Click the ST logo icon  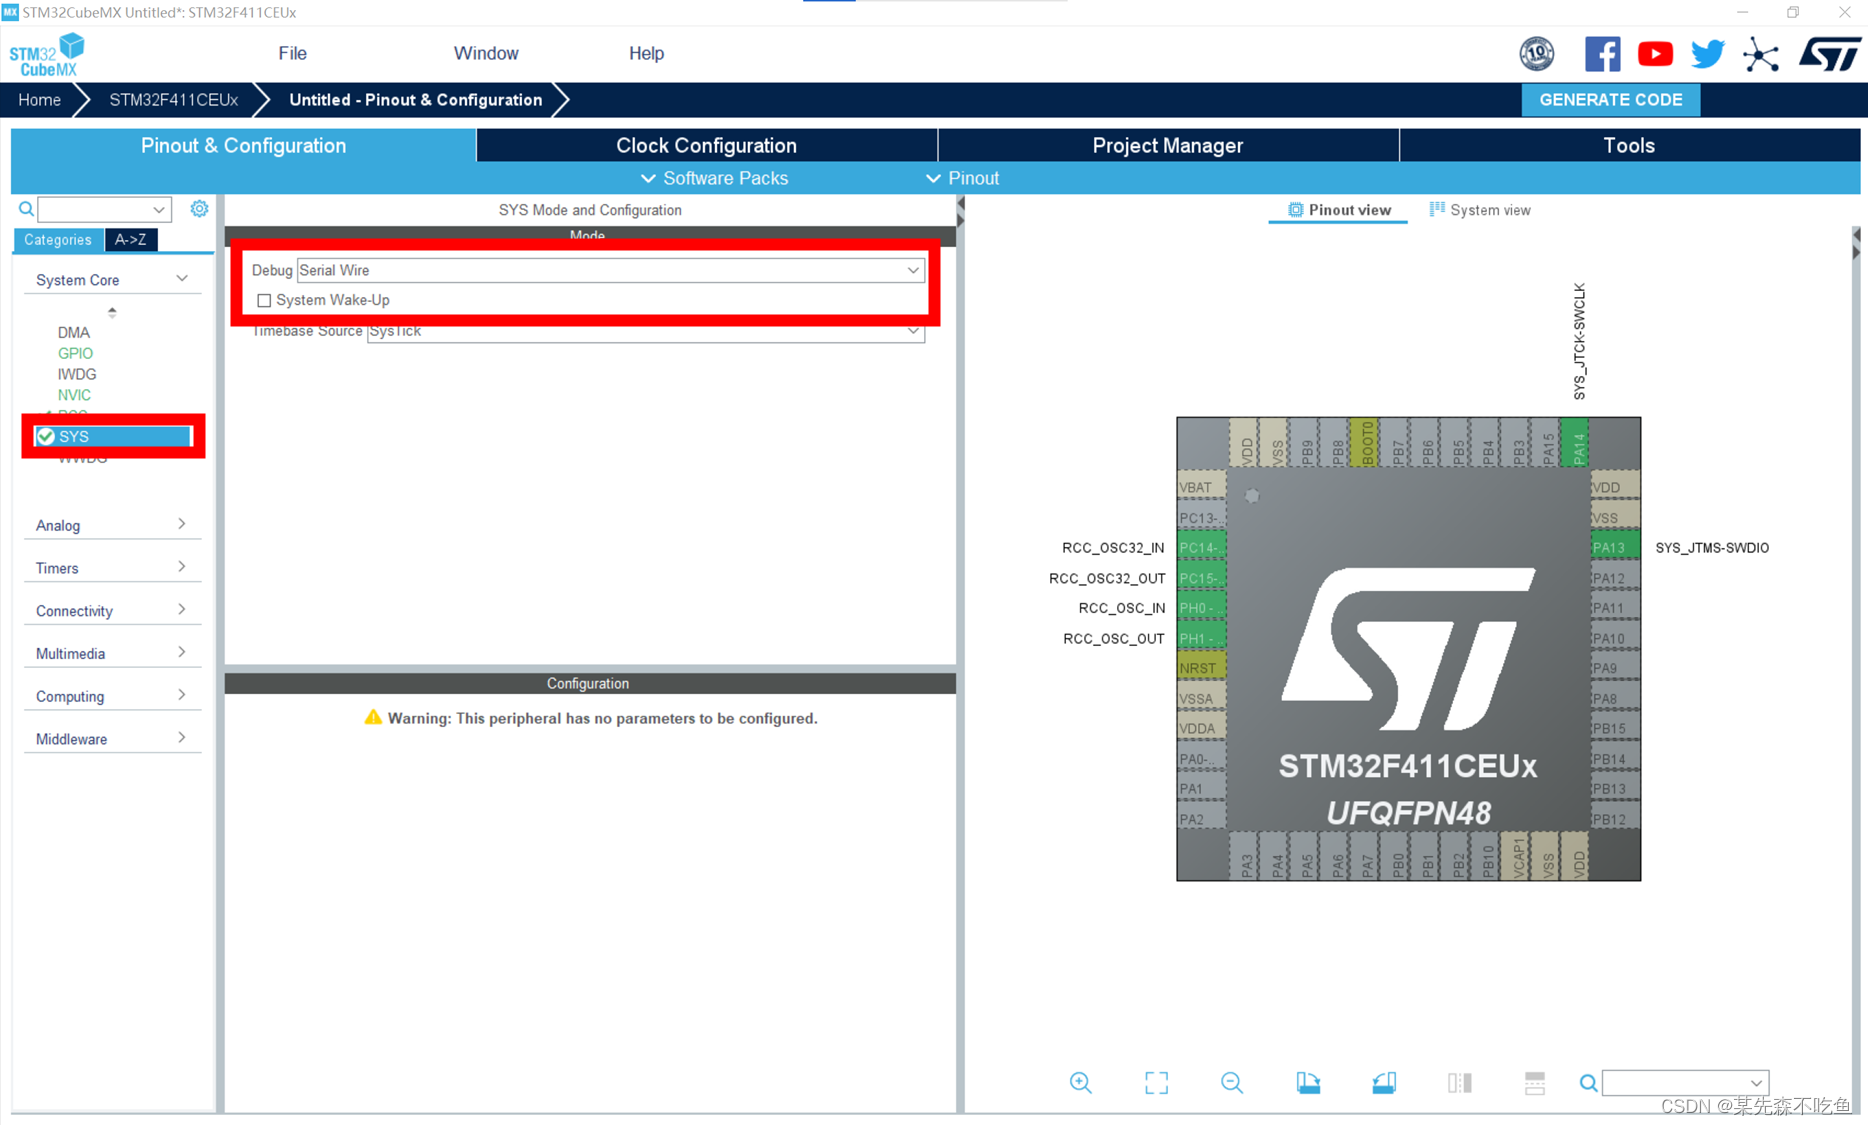(x=1830, y=54)
